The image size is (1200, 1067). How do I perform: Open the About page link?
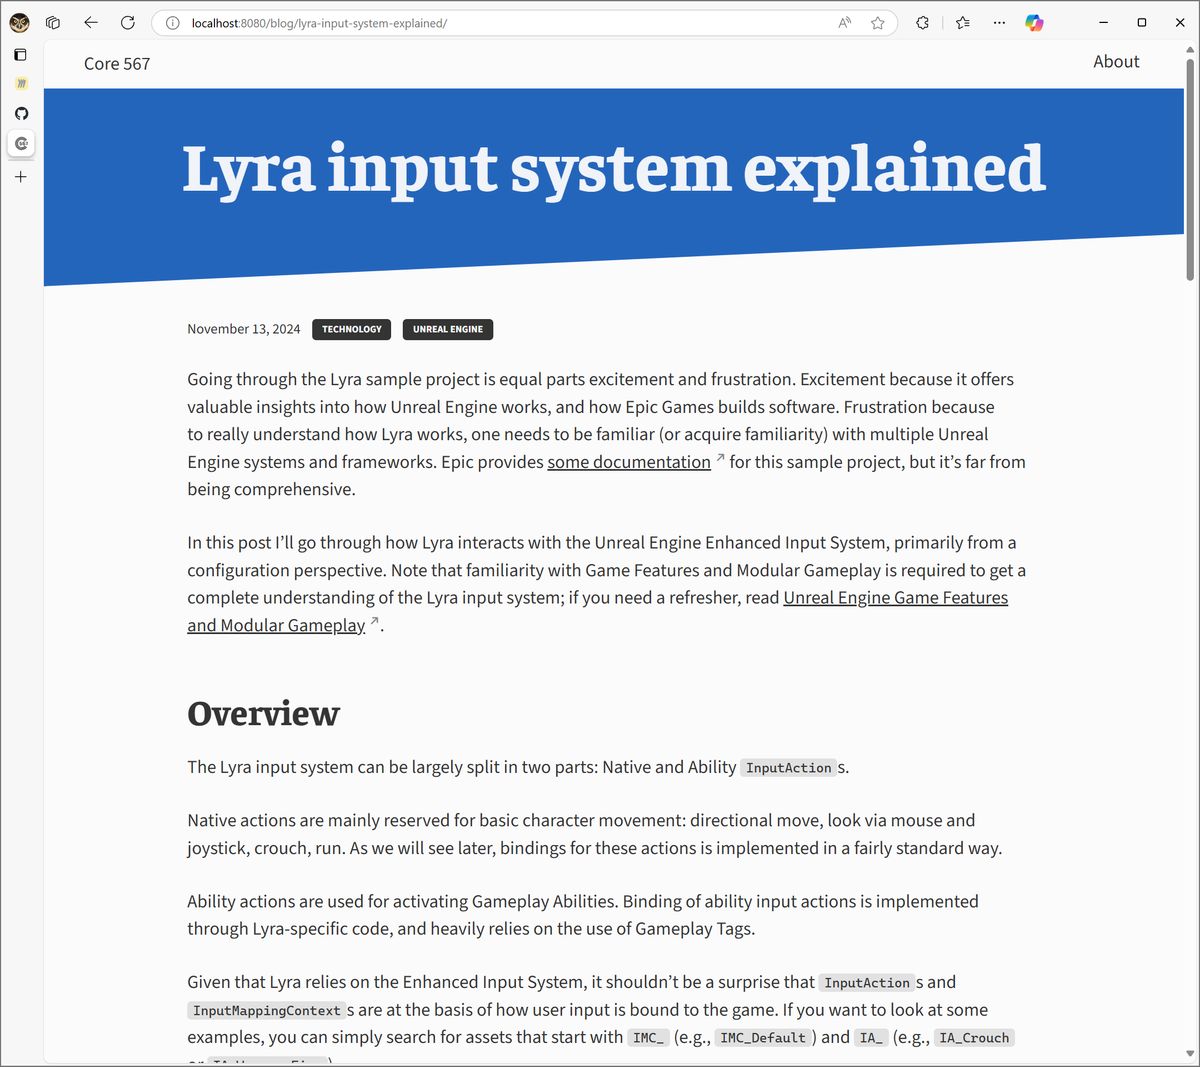coord(1116,61)
